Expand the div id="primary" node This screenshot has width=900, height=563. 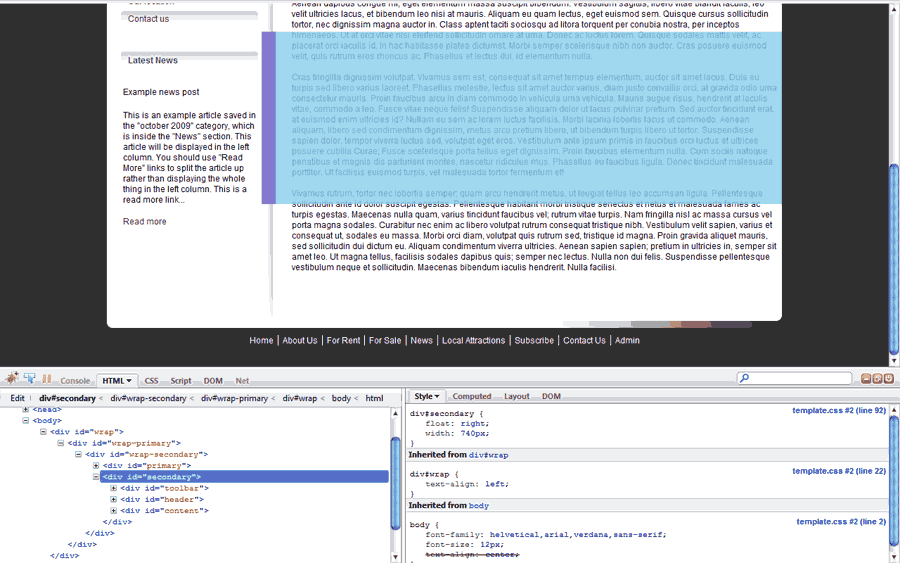(96, 465)
